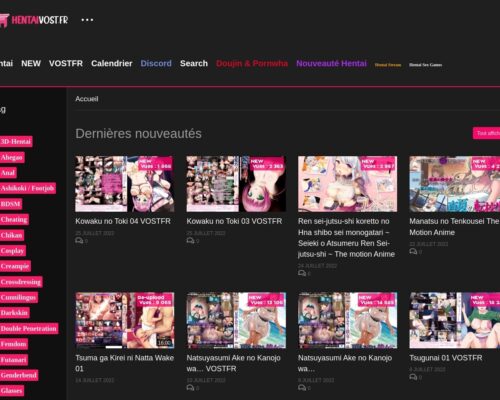Viewport: 500px width, 400px height.
Task: Click the comments icon under Kowaku no Toki 03
Action: click(x=190, y=241)
